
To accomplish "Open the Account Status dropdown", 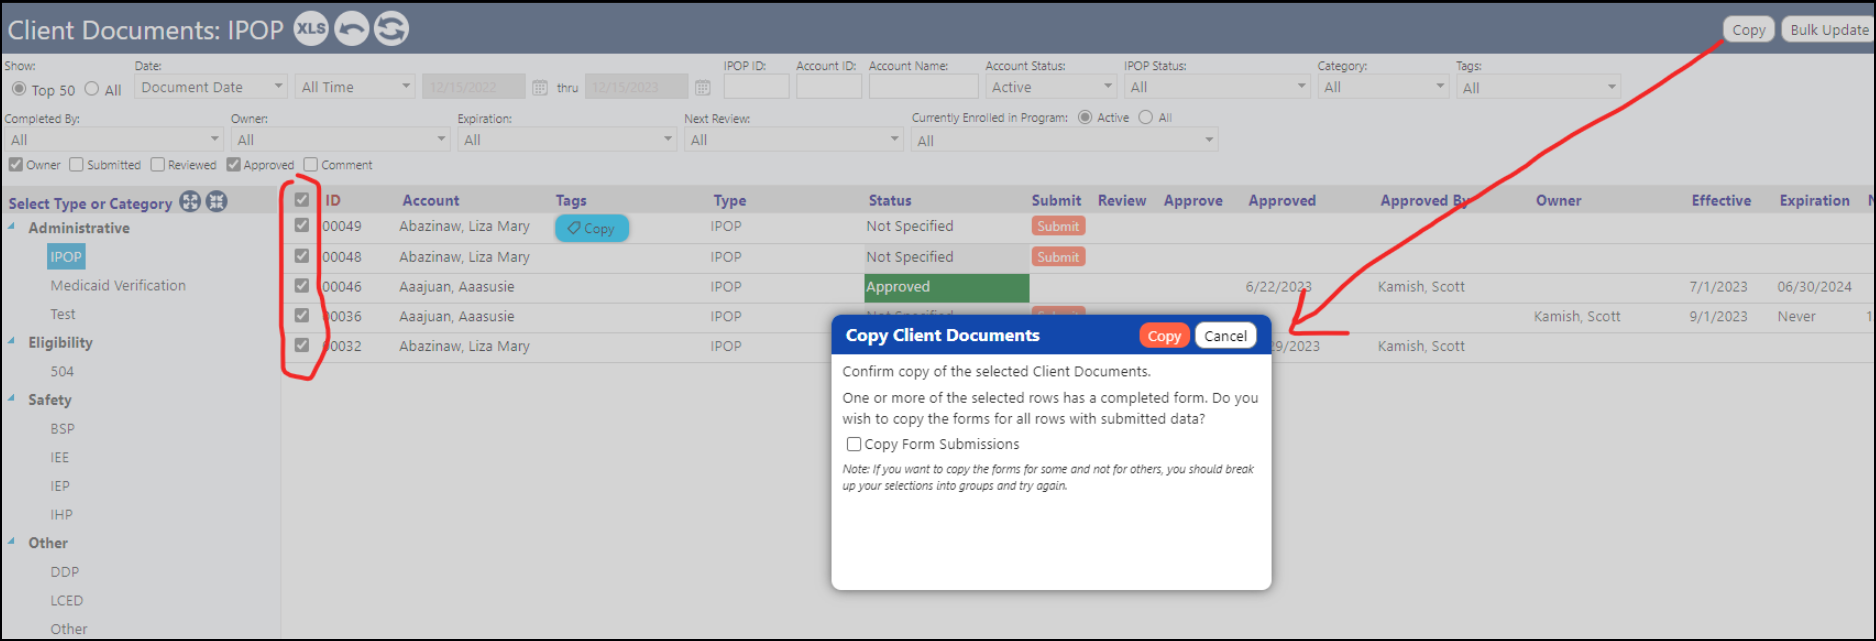I will click(1051, 87).
